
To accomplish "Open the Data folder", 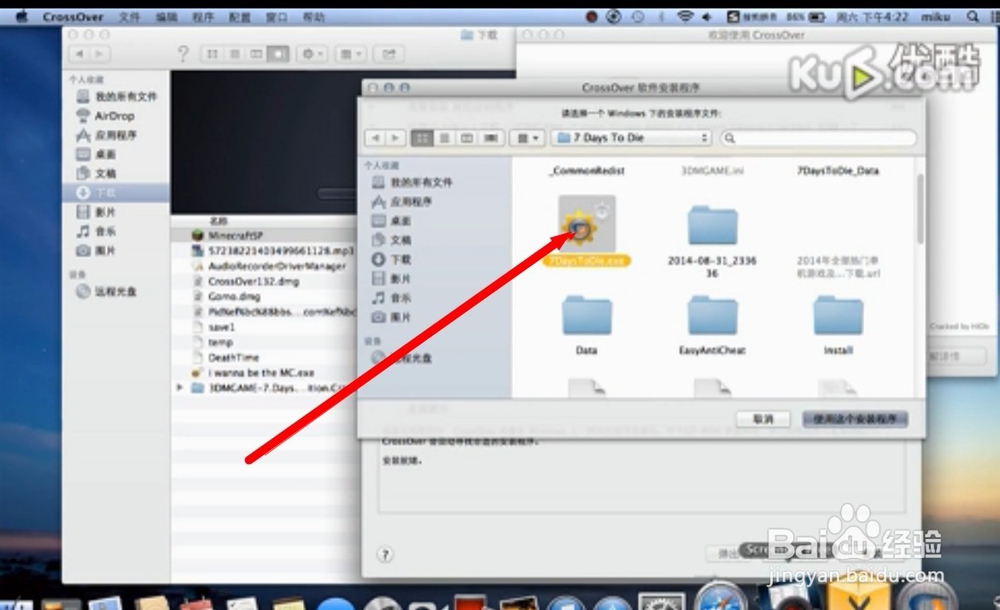I will pos(587,315).
